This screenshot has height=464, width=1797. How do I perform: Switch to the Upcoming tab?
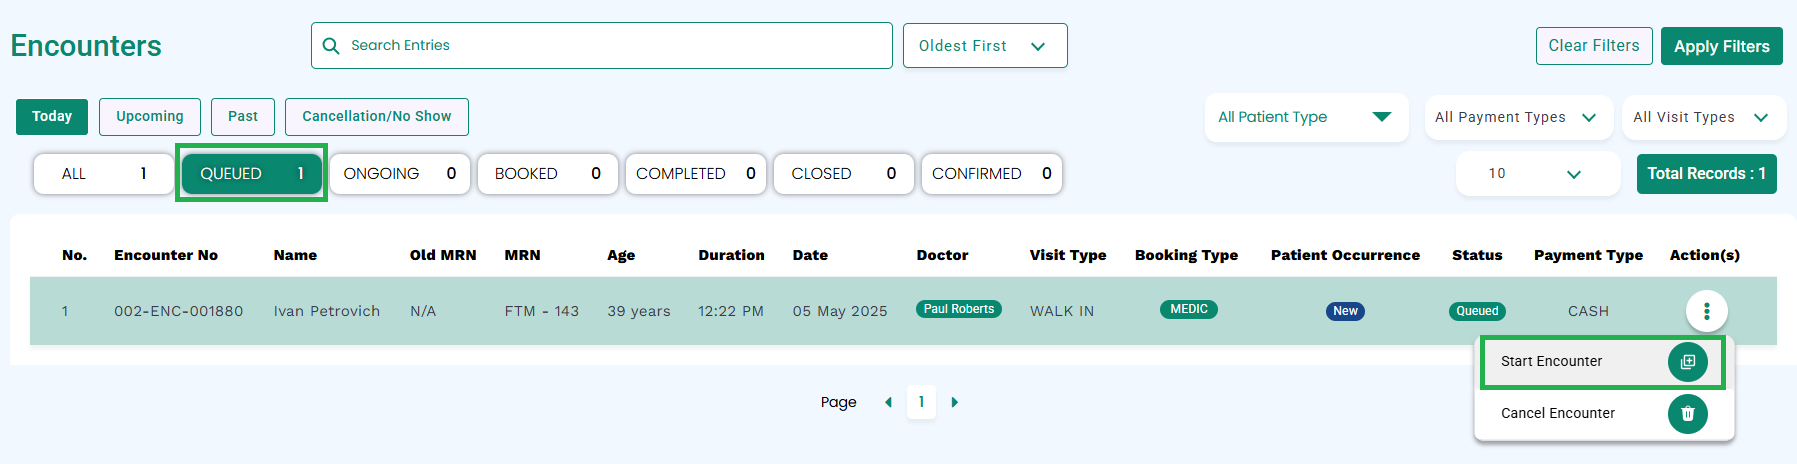150,117
